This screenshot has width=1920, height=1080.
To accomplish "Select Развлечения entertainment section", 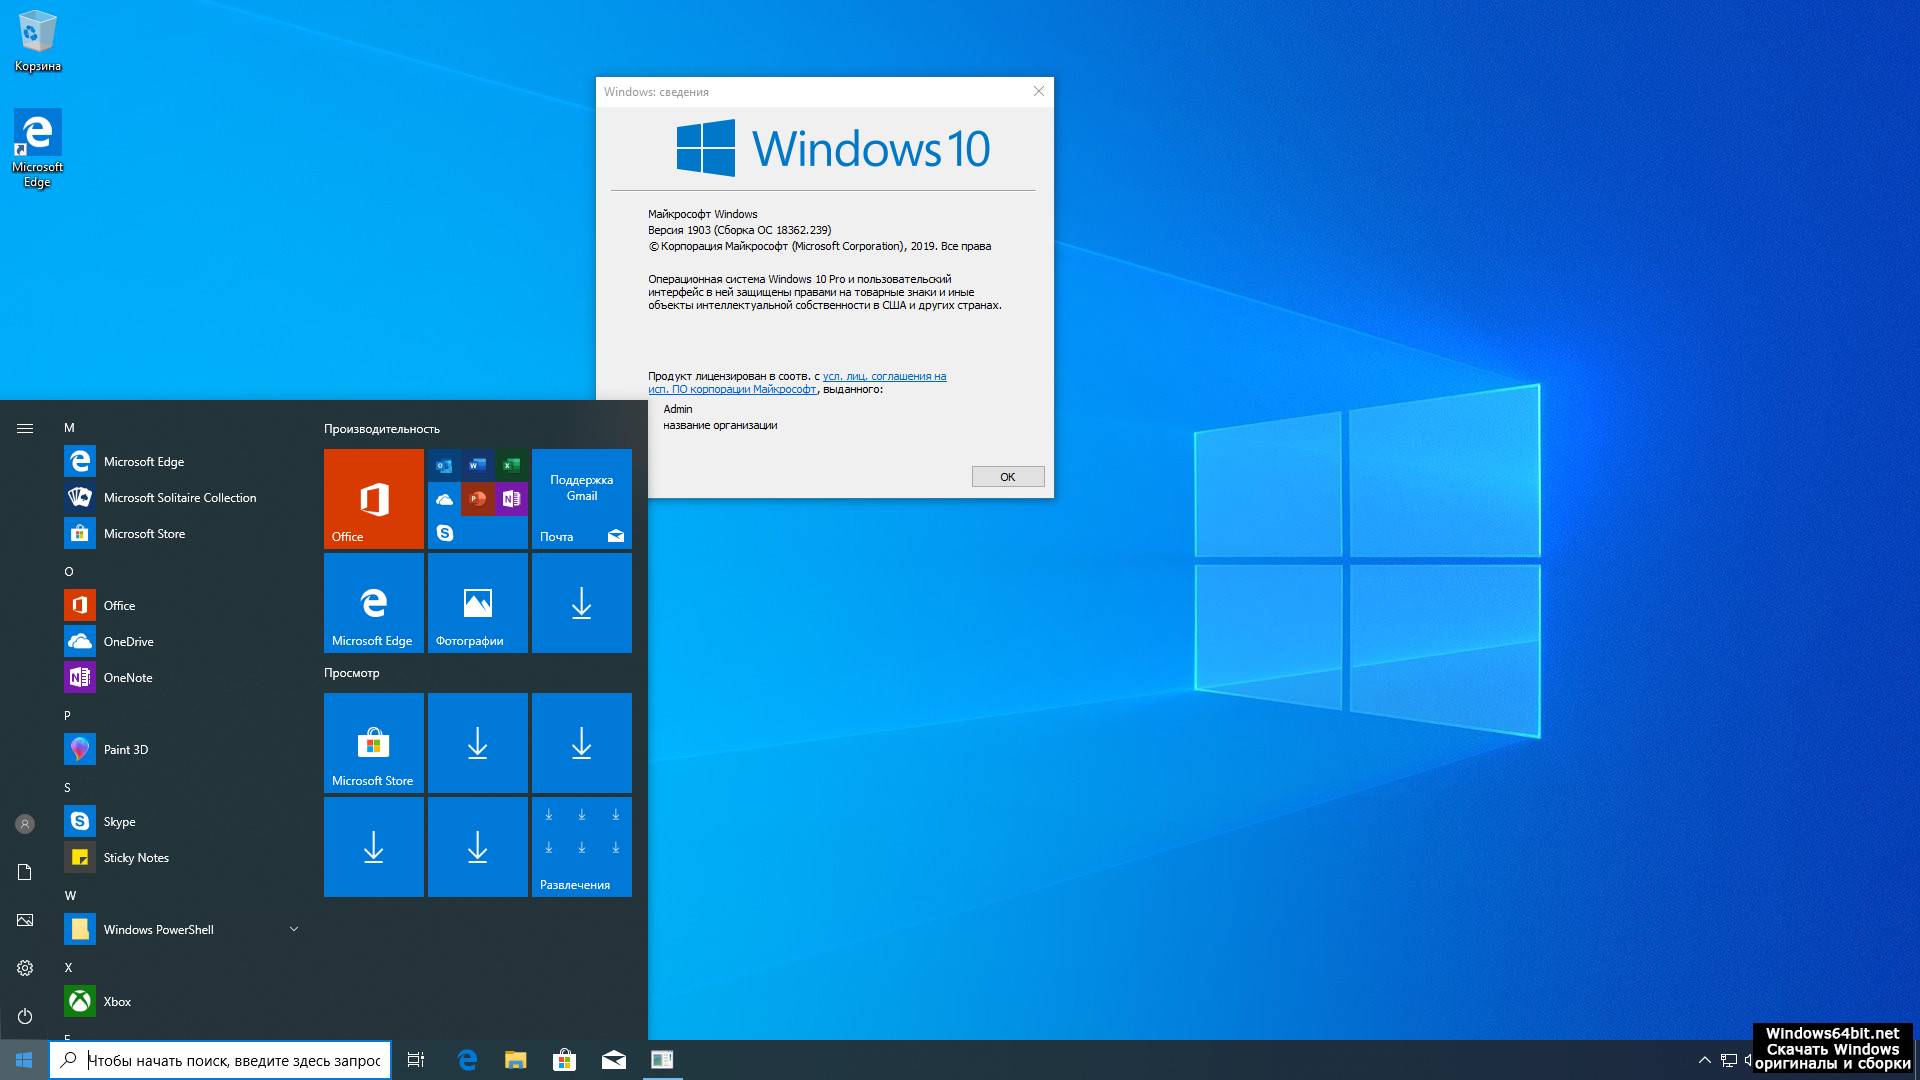I will point(580,849).
